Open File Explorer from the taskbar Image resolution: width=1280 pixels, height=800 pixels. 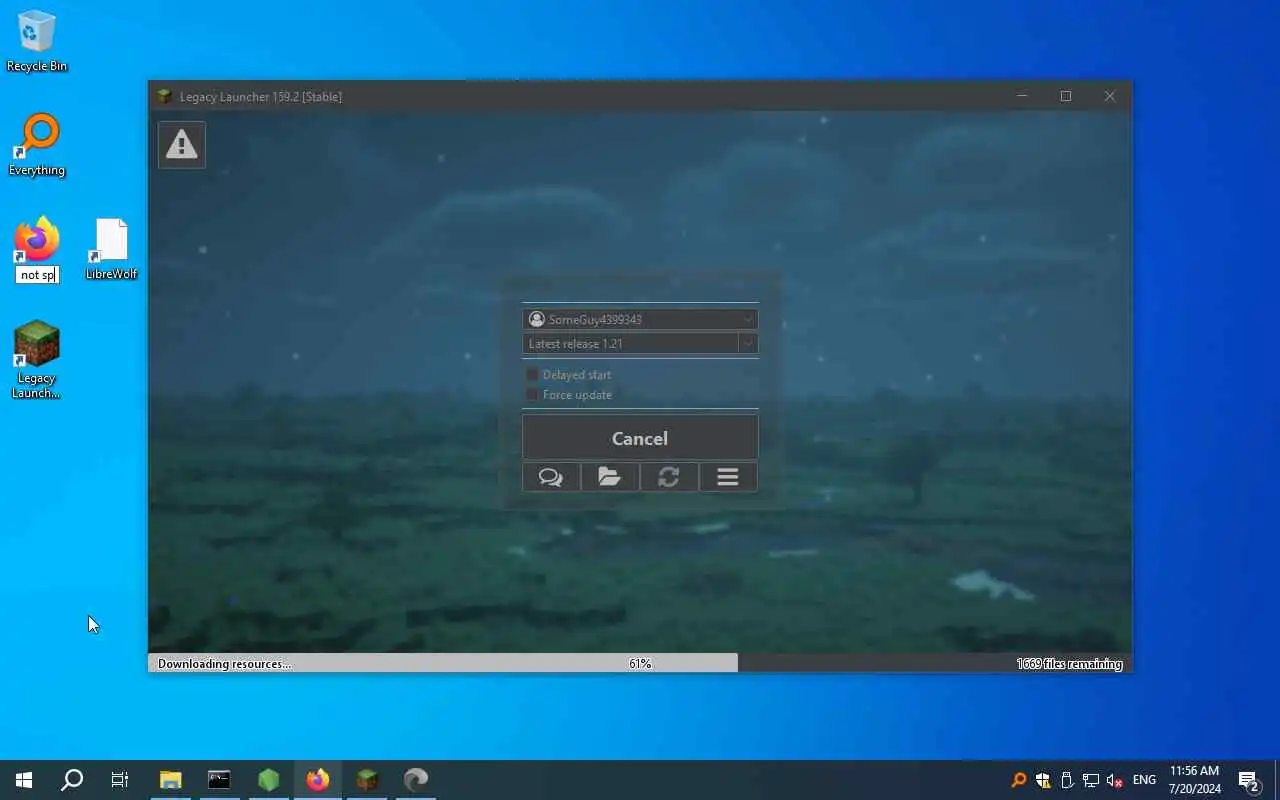(171, 780)
